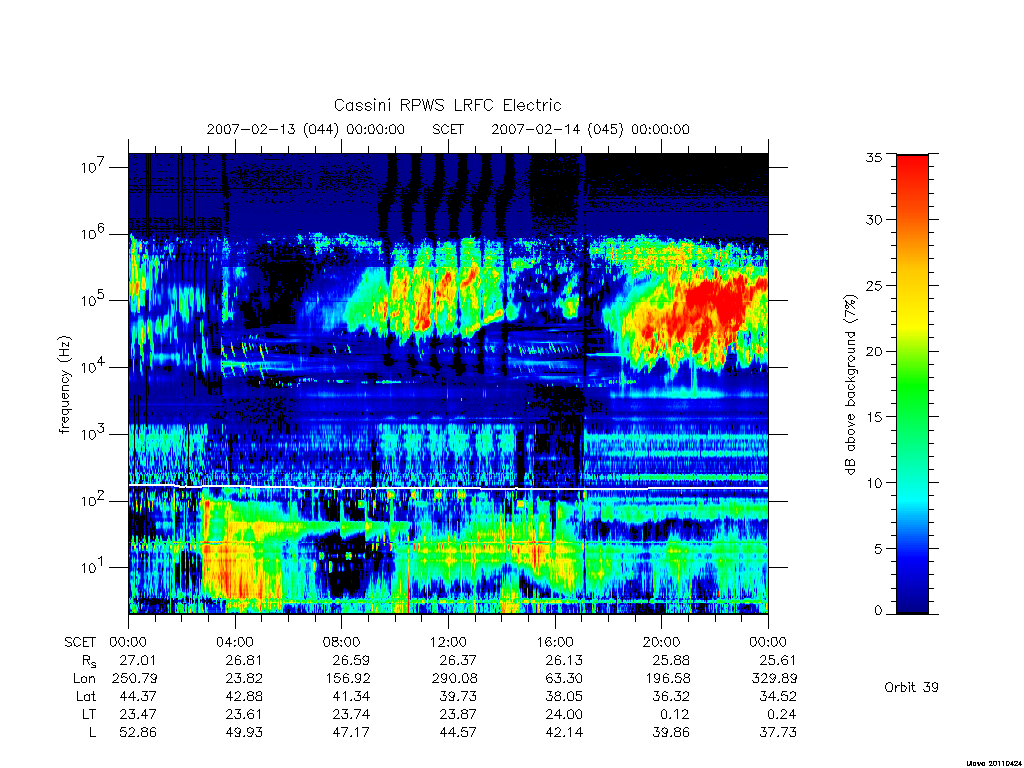Click the Rs value 26.81
This screenshot has height=768, width=1024.
coord(244,660)
